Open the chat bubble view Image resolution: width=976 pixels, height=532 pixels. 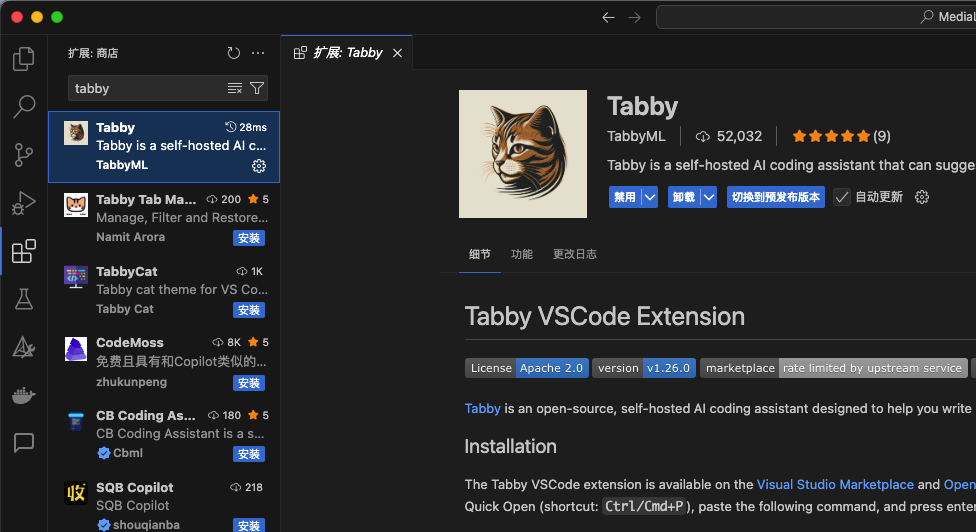pyautogui.click(x=24, y=442)
